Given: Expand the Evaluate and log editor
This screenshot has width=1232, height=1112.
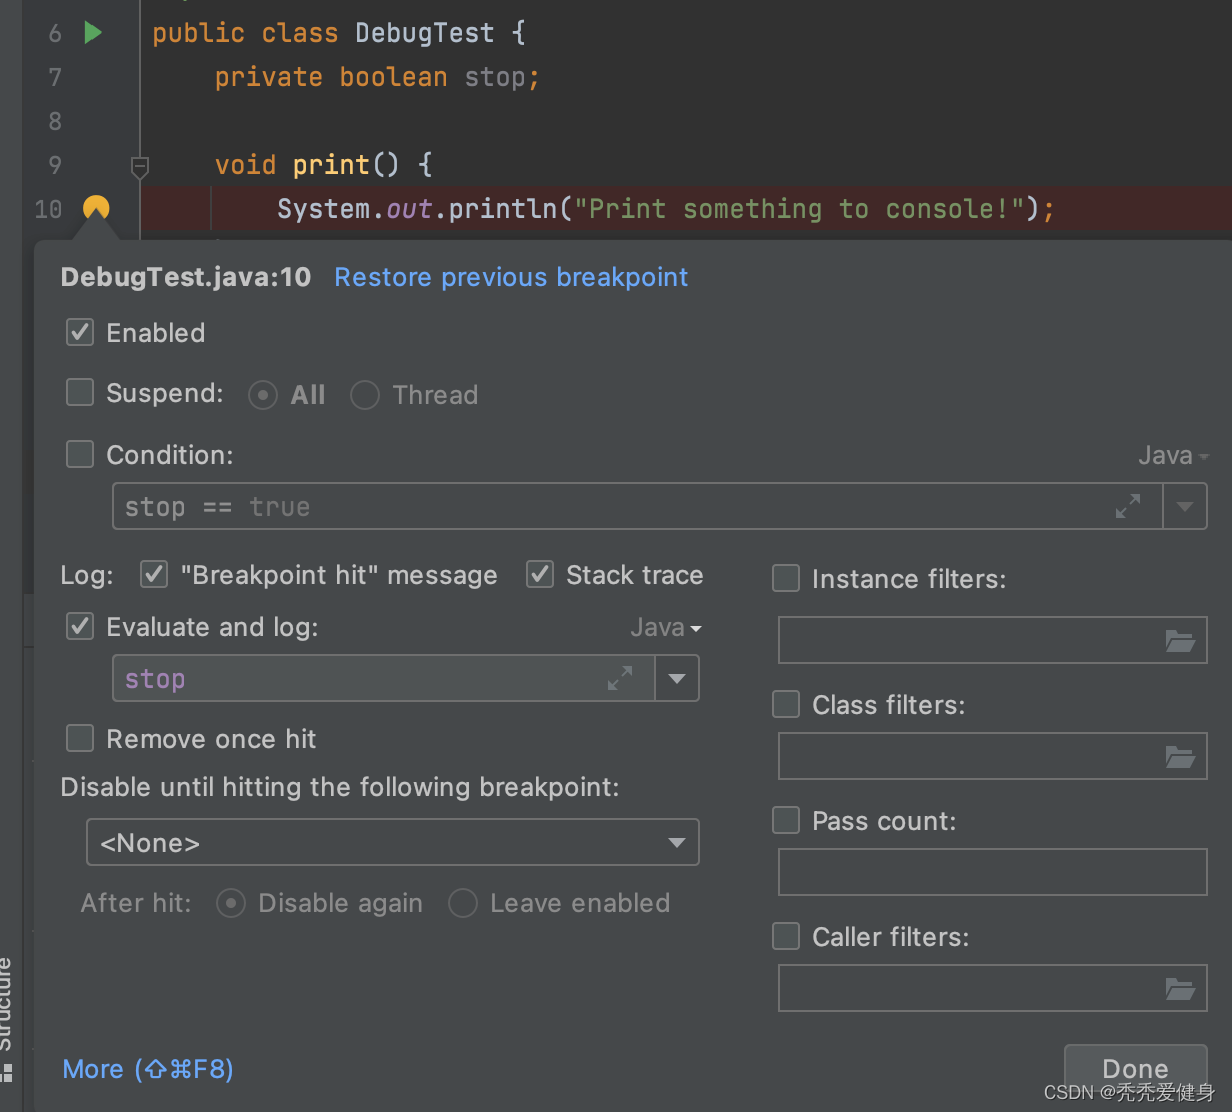Looking at the screenshot, I should [x=620, y=679].
